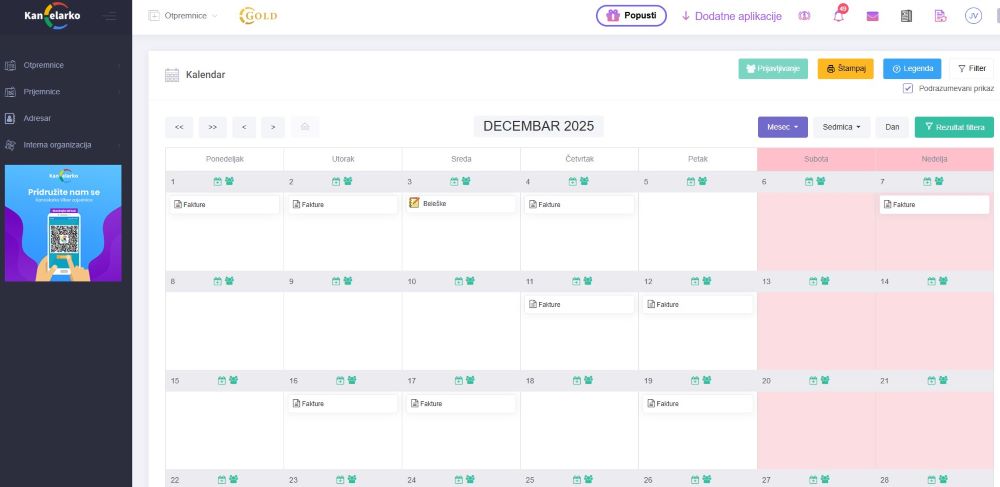The height and width of the screenshot is (487, 1000).
Task: Open Fakture entry on December 17
Action: click(461, 403)
